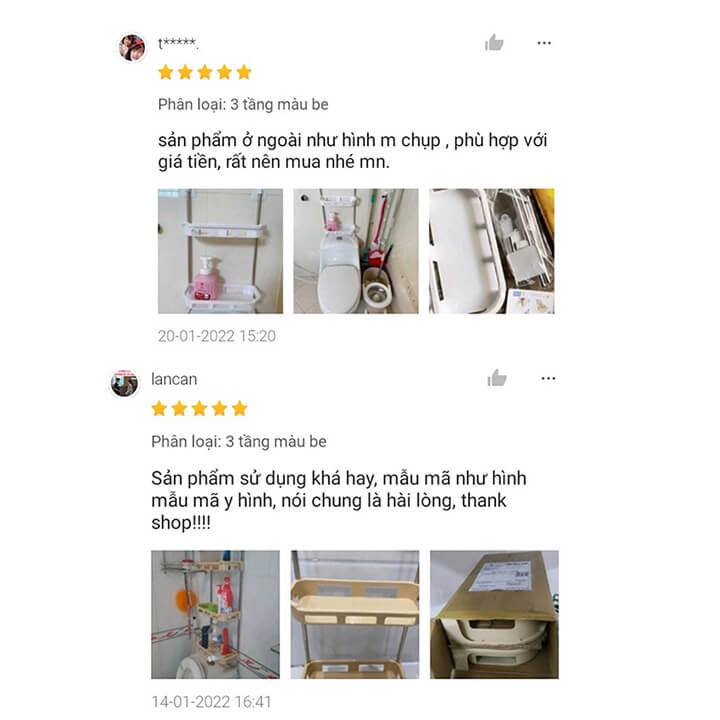The width and height of the screenshot is (720, 720).
Task: Click the review date 14-01-2022 16:41
Action: coord(212,702)
